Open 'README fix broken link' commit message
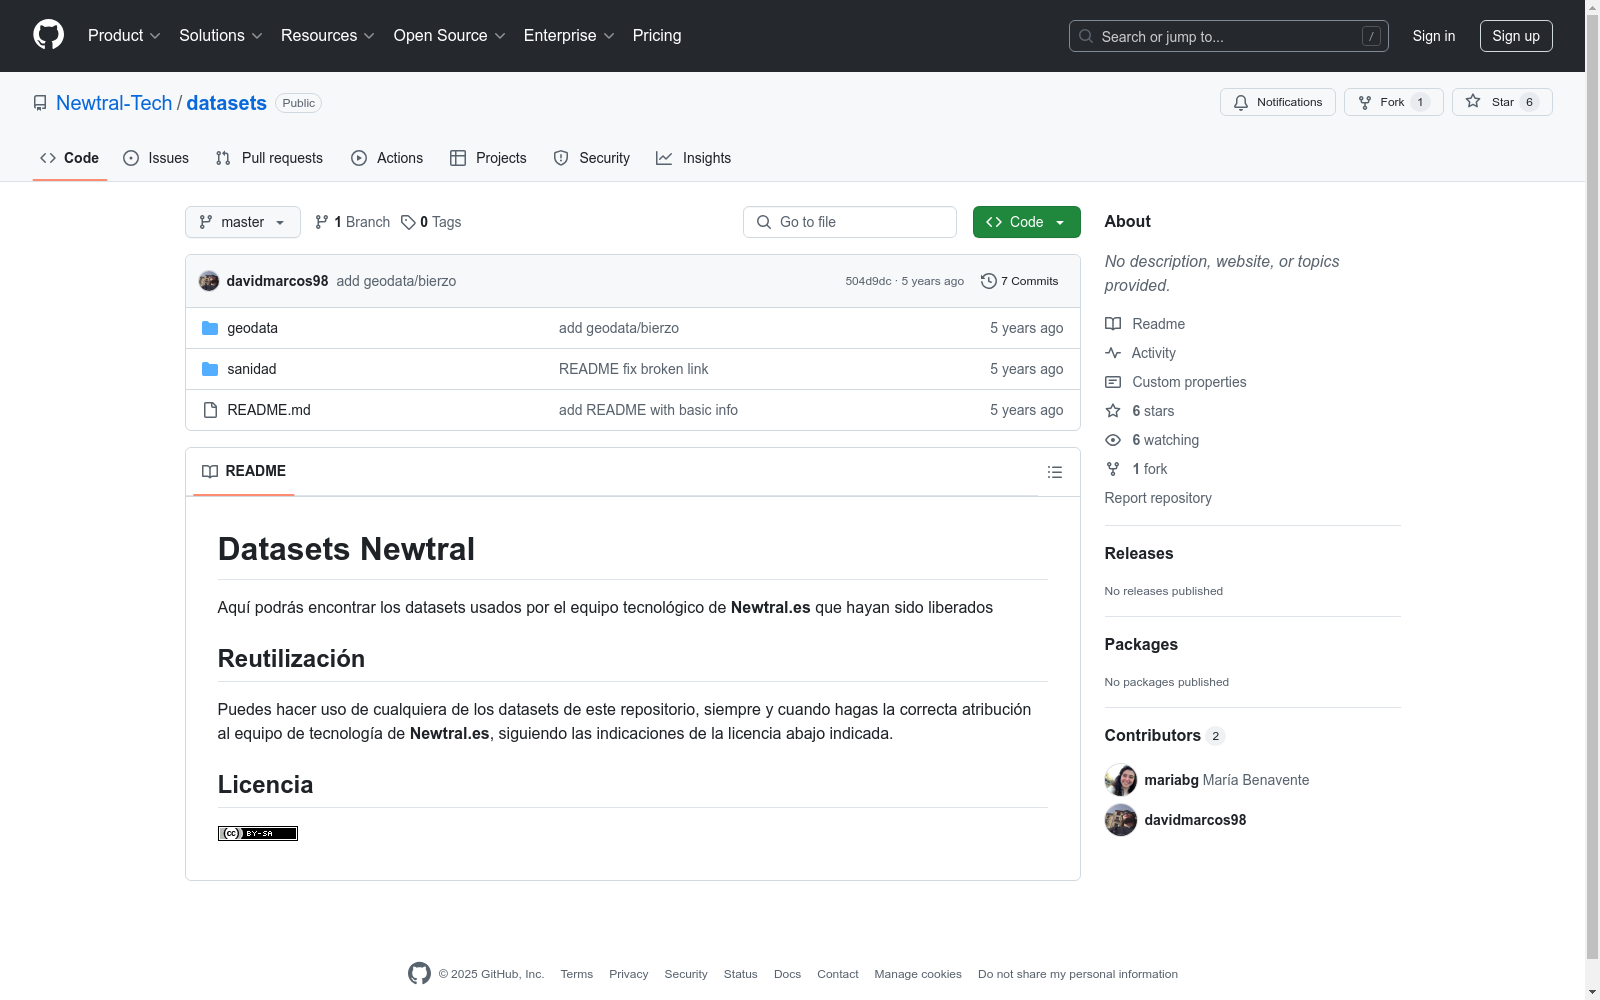The image size is (1600, 1000). (x=633, y=369)
